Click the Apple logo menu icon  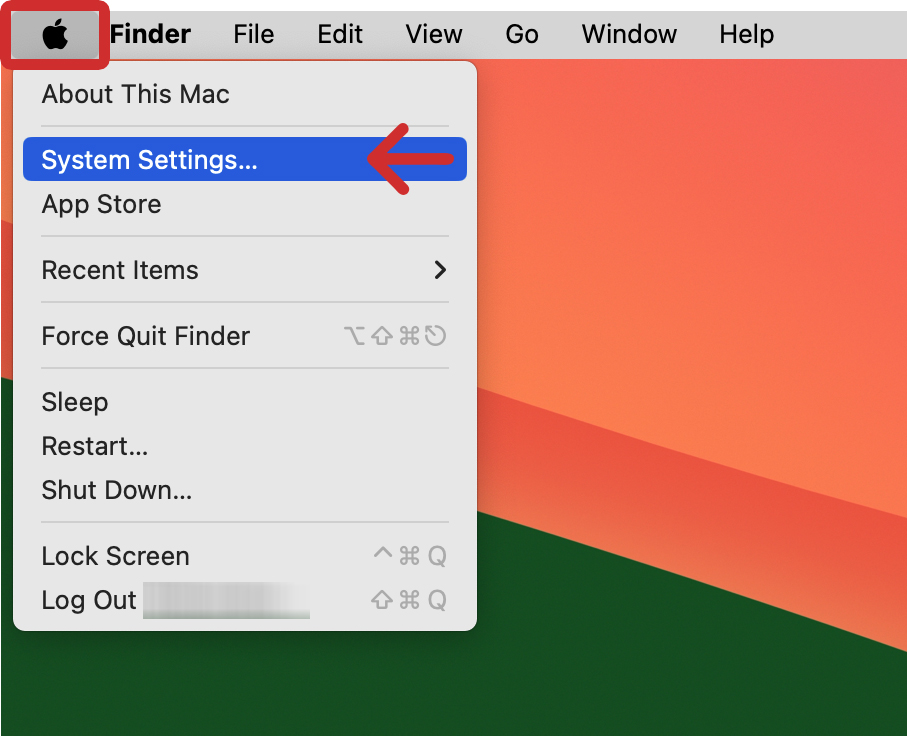click(x=55, y=35)
